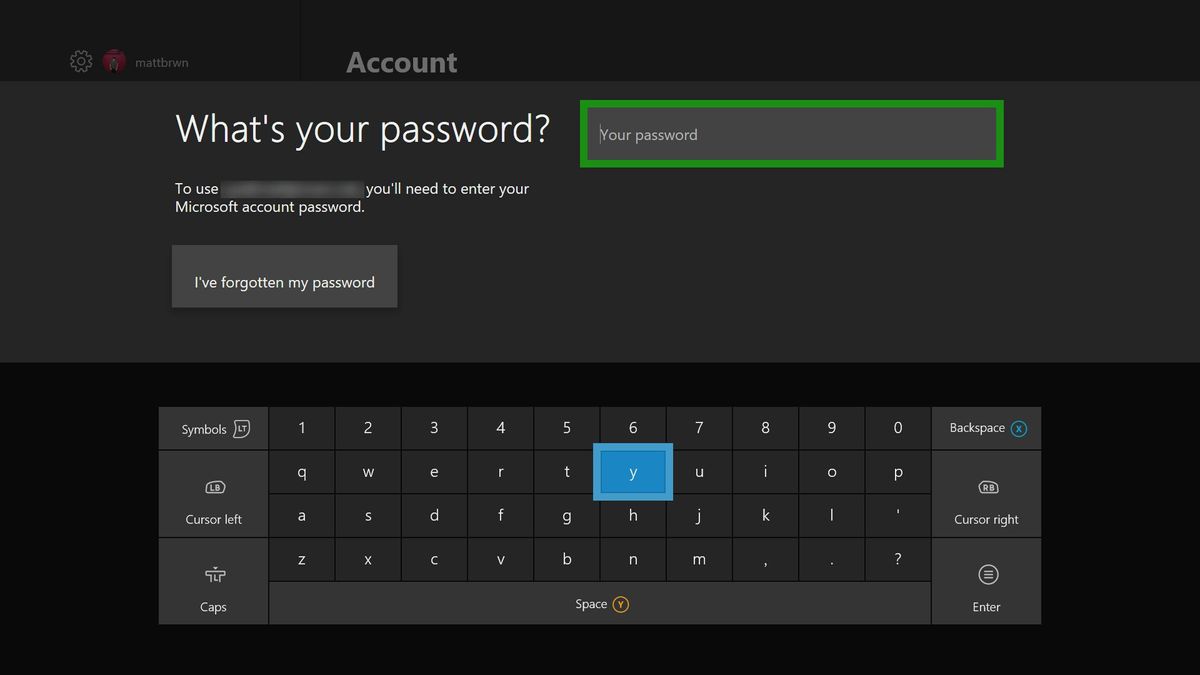The width and height of the screenshot is (1200, 675).
Task: Click the highlighted letter y key
Action: point(633,473)
